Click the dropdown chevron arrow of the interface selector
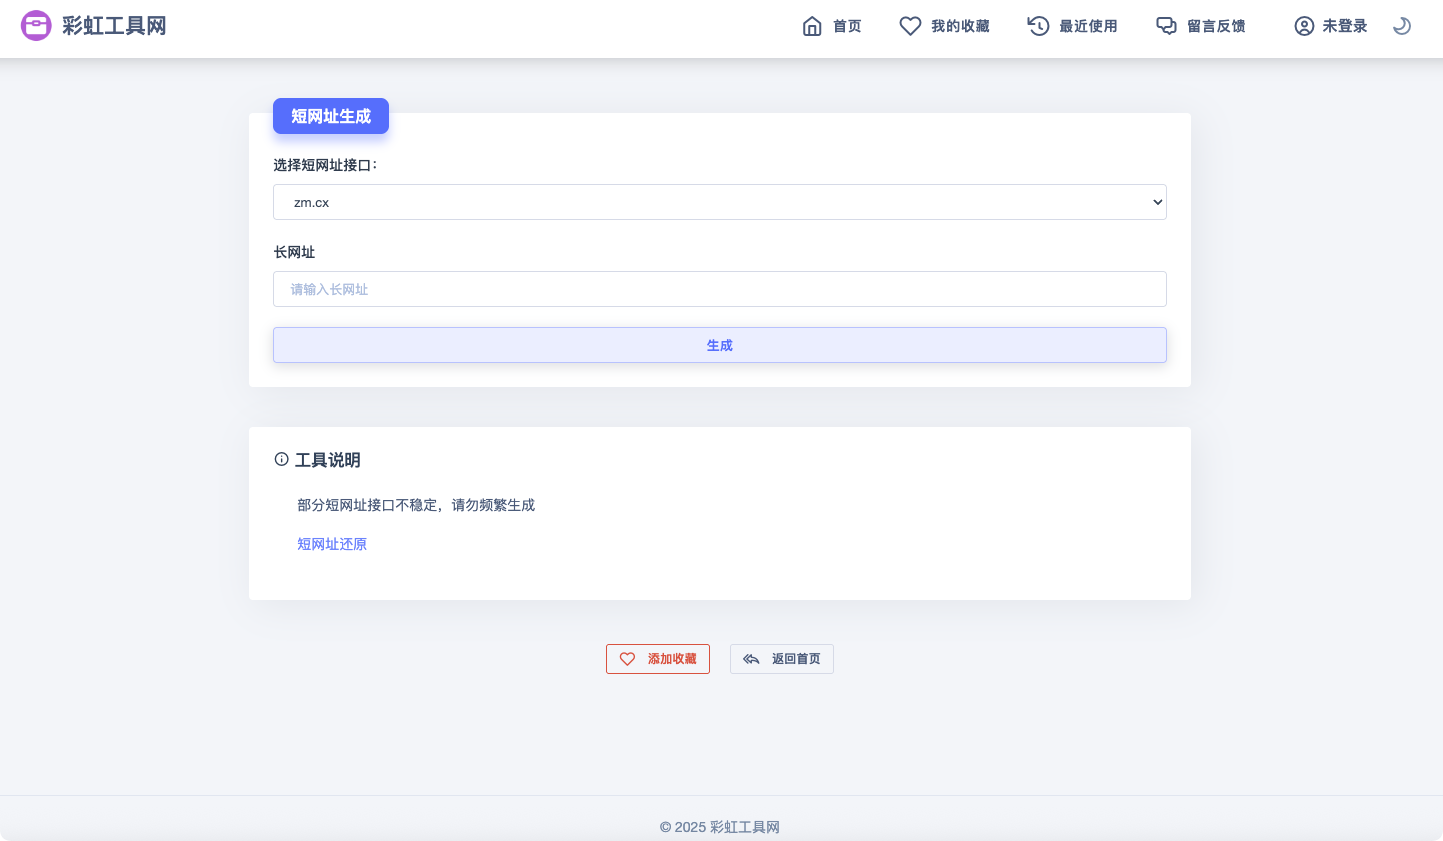The height and width of the screenshot is (841, 1443). tap(1157, 202)
